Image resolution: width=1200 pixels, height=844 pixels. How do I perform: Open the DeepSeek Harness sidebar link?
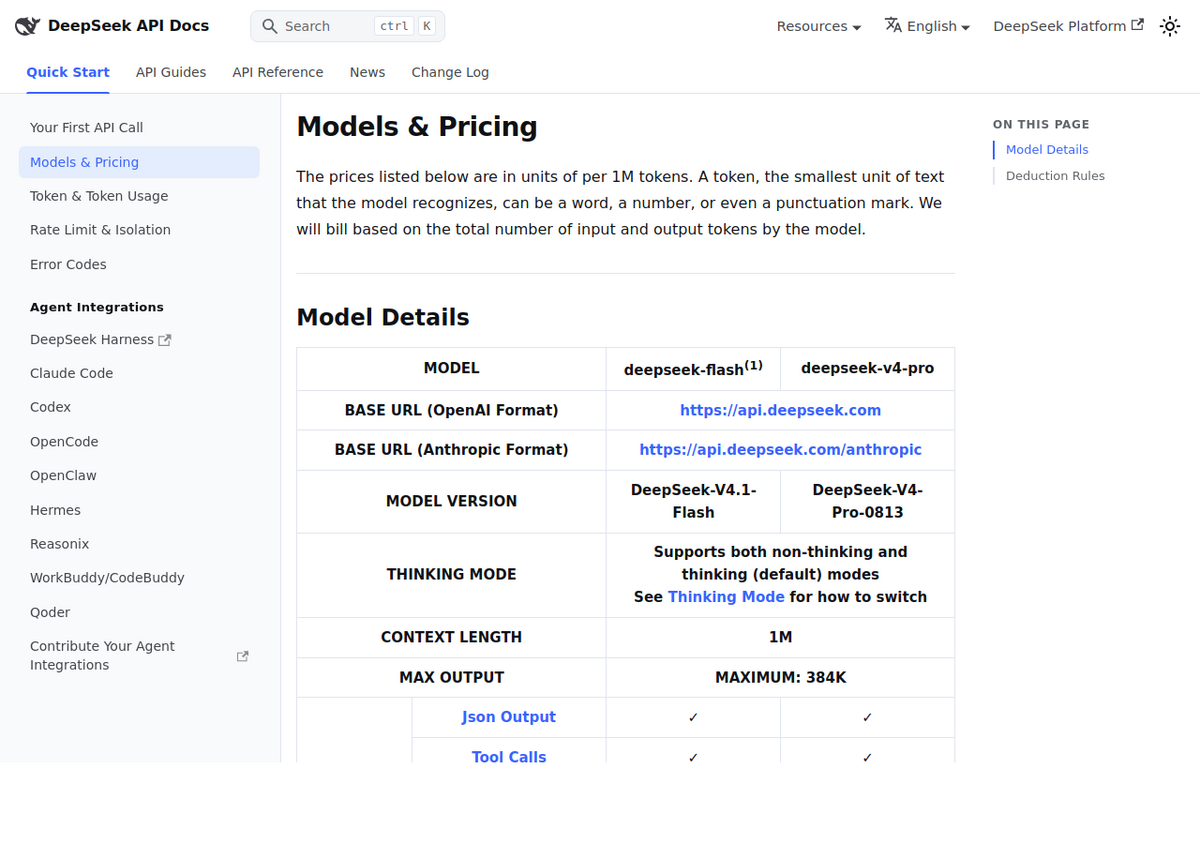[x=139, y=340]
